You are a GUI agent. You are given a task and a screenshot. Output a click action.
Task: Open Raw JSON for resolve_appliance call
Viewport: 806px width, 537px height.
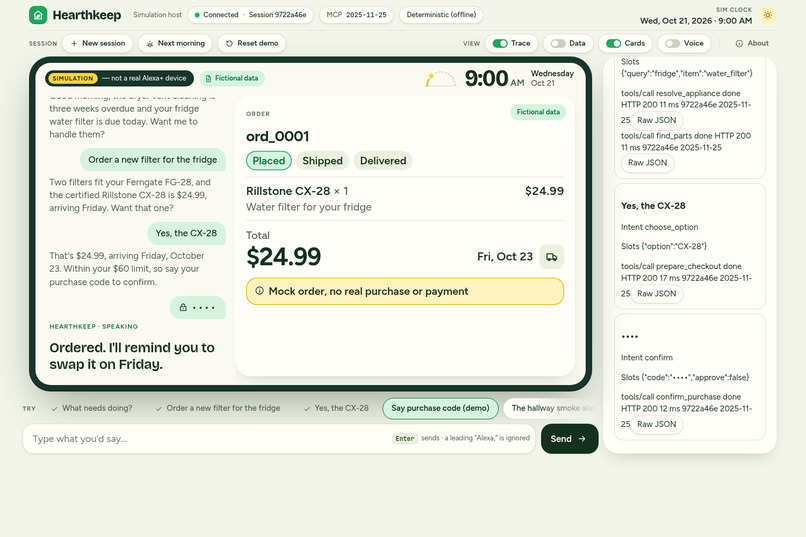(656, 120)
